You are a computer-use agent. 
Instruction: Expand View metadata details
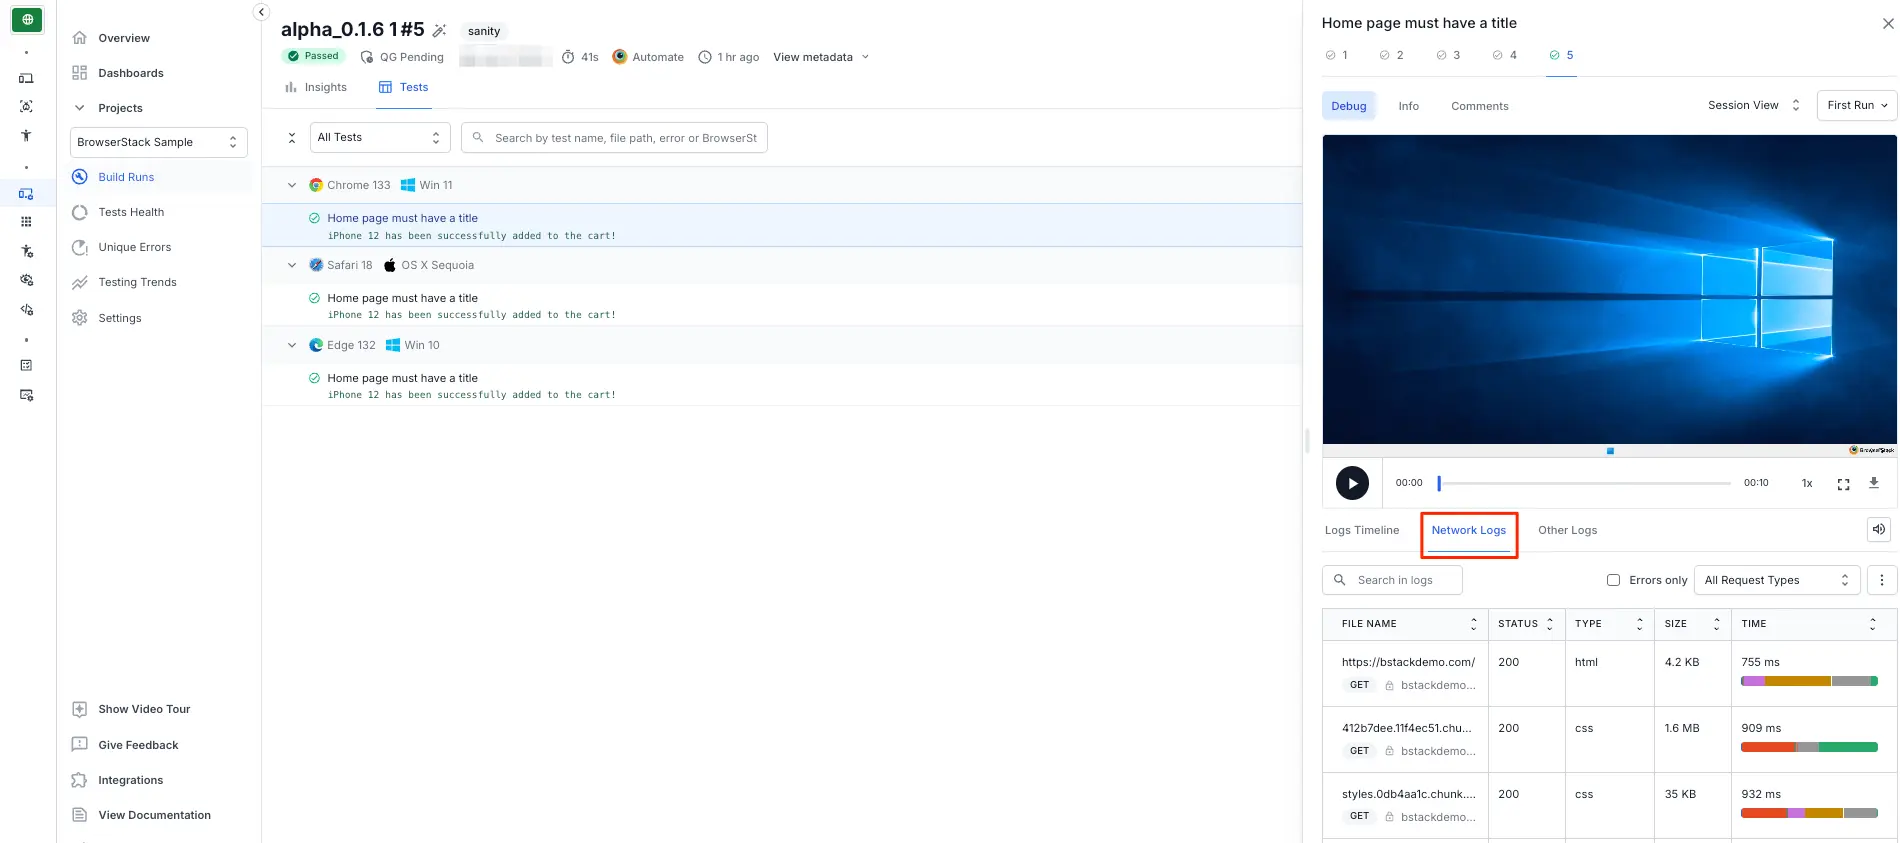(x=821, y=57)
